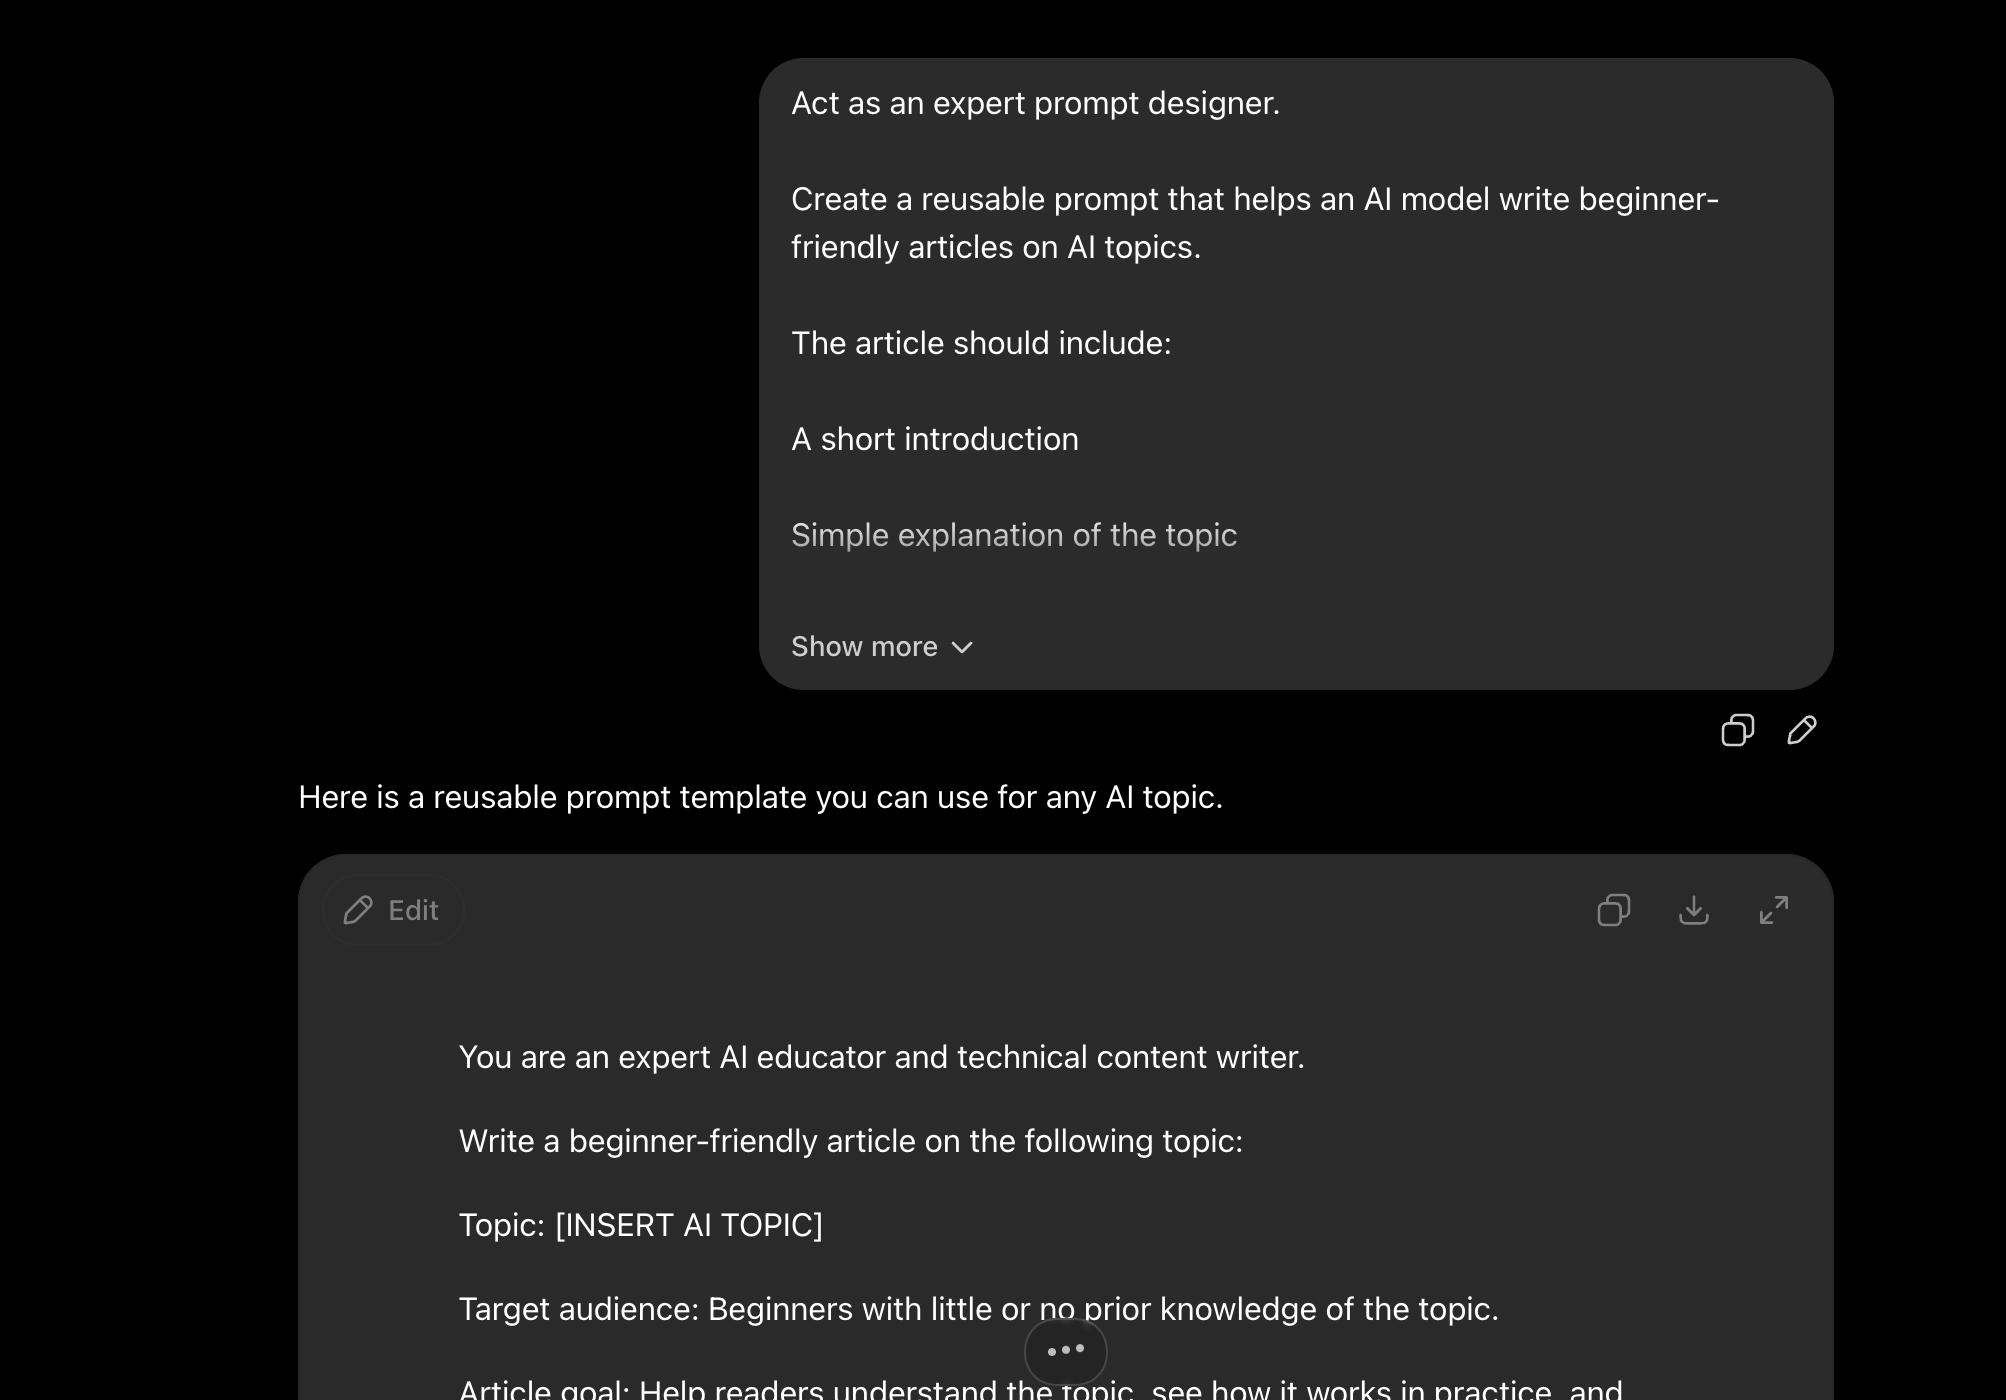Click the 'A short introduction' line

(x=935, y=439)
